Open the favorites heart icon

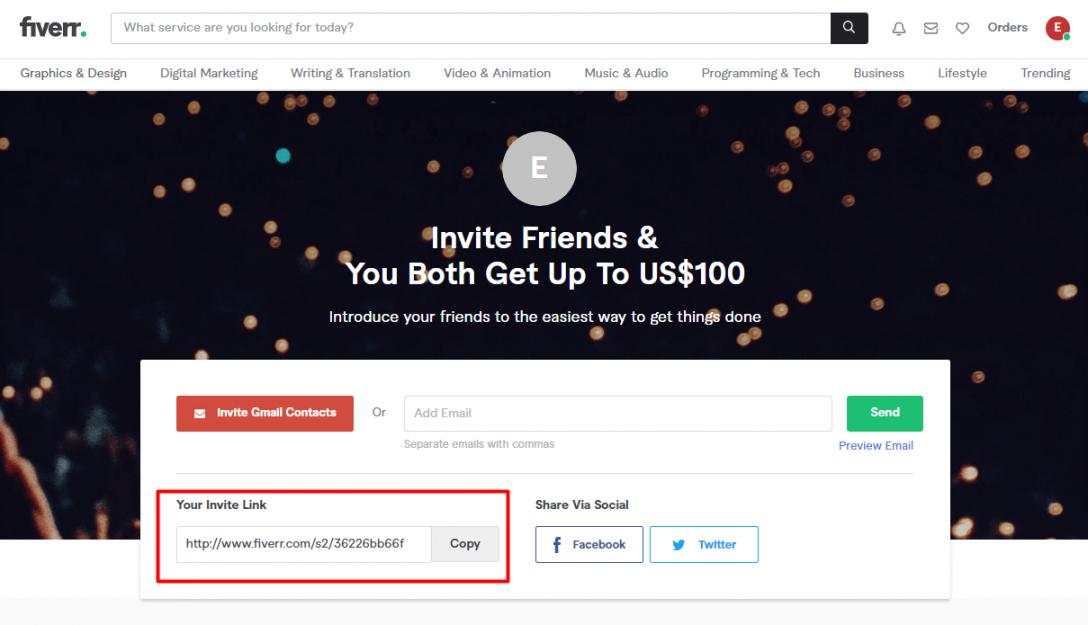(962, 29)
